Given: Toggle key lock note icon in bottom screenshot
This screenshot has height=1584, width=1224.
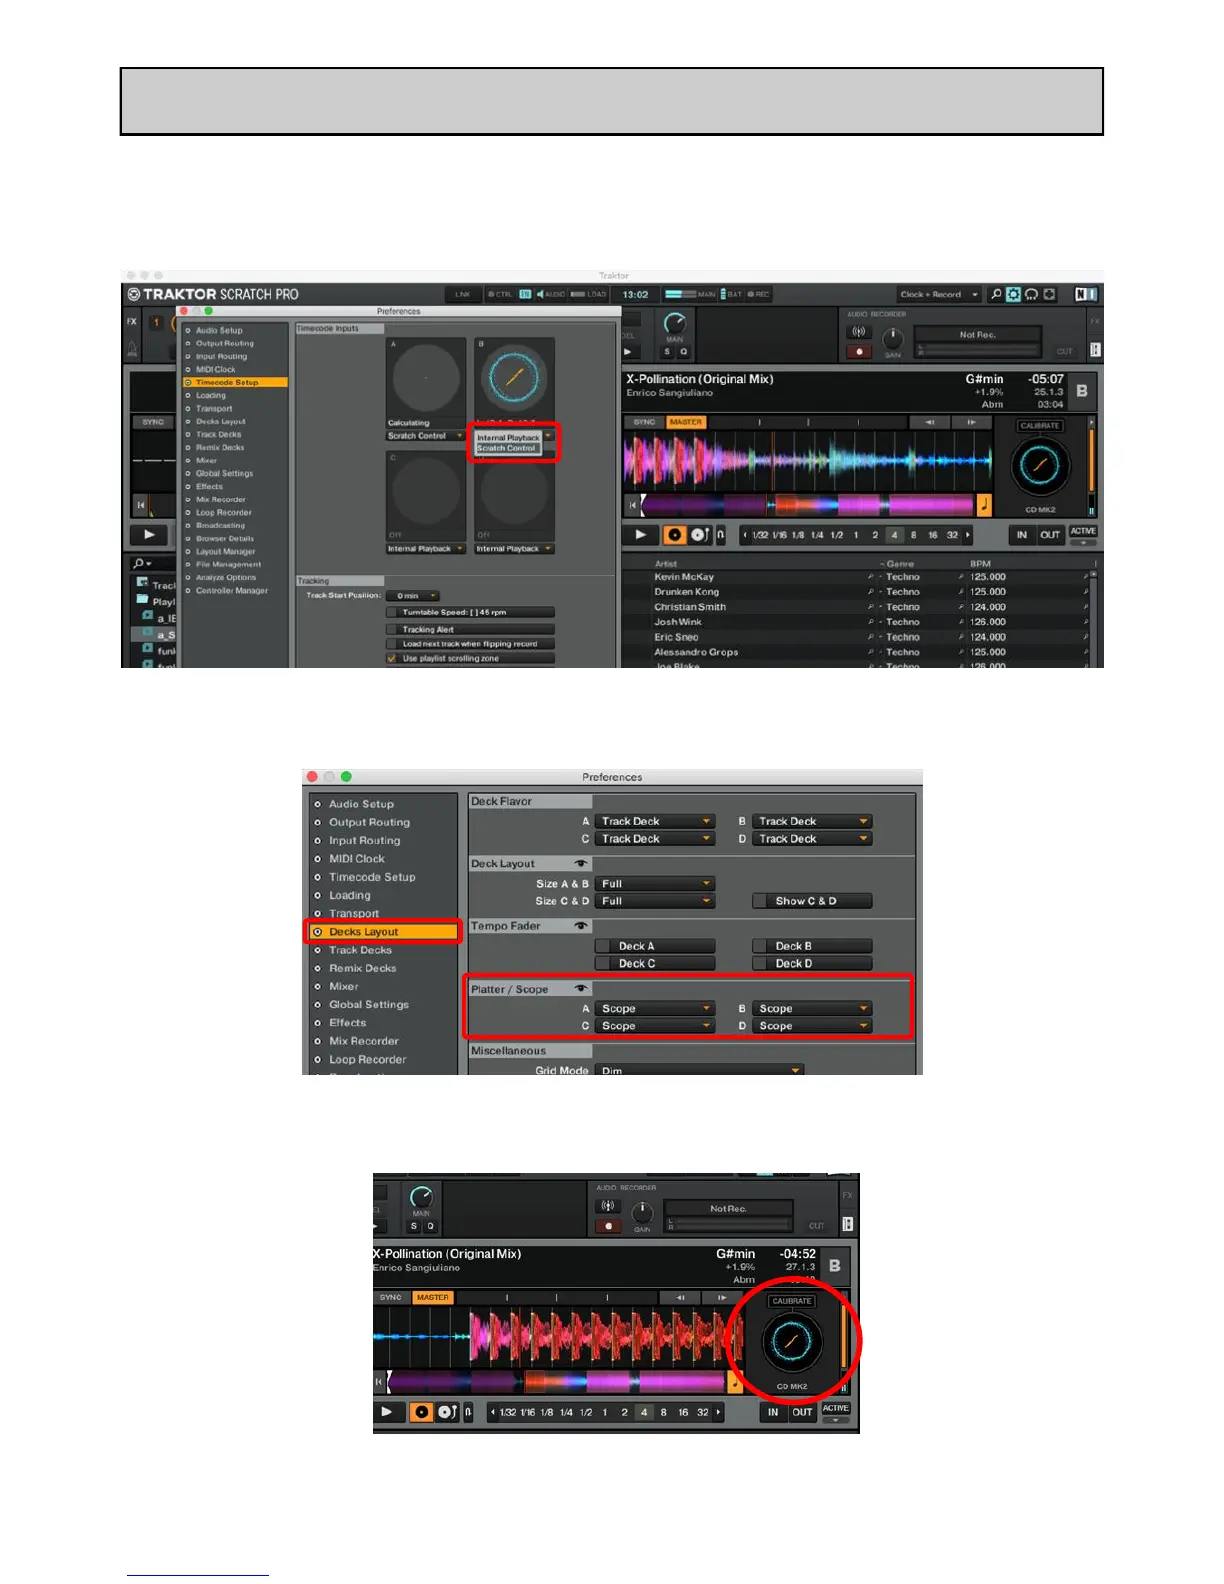Looking at the screenshot, I should tap(735, 1383).
